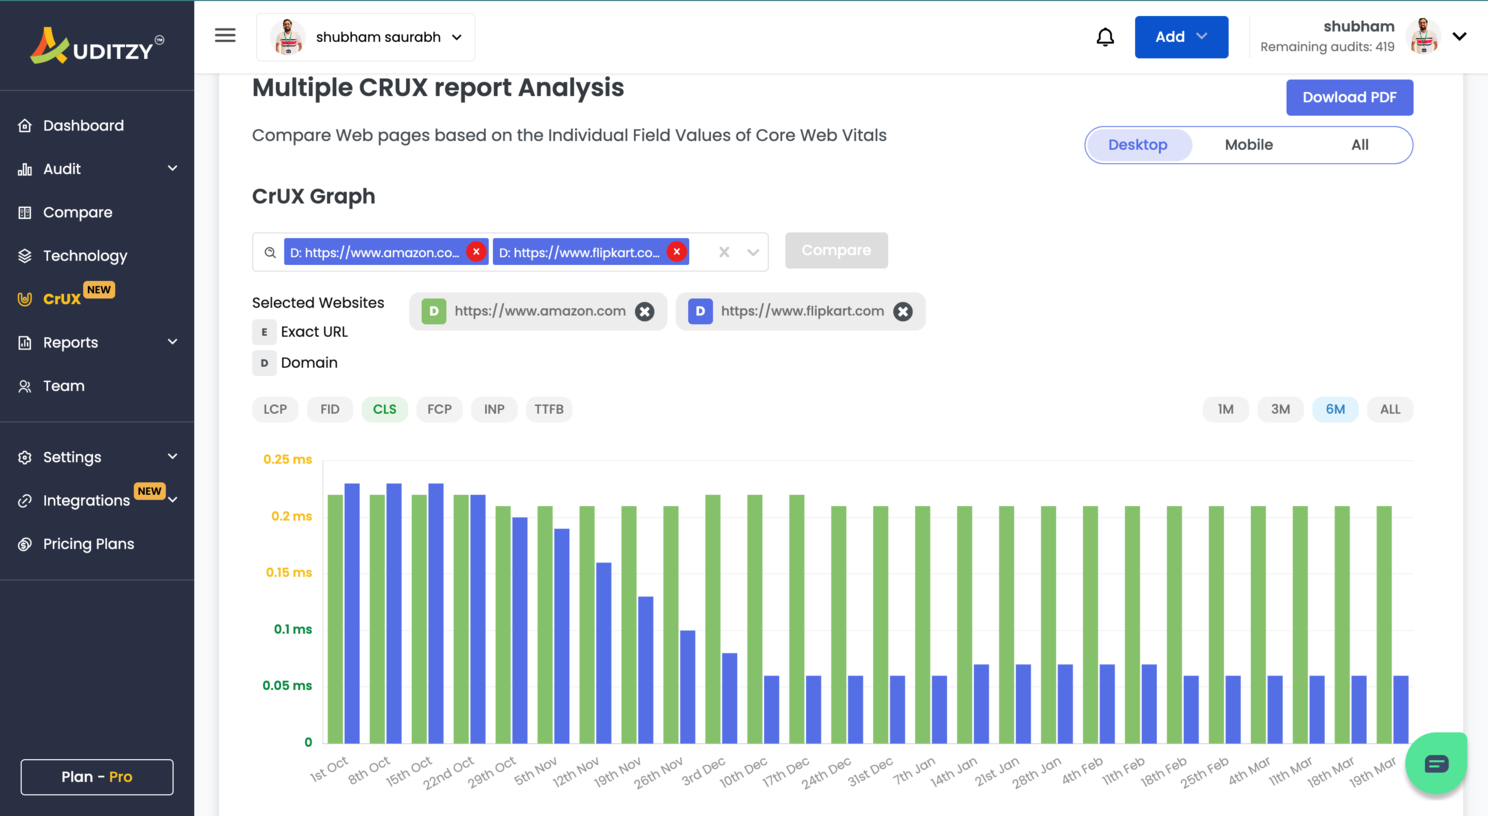
Task: Click the green bar for 1st Oct
Action: pos(336,619)
